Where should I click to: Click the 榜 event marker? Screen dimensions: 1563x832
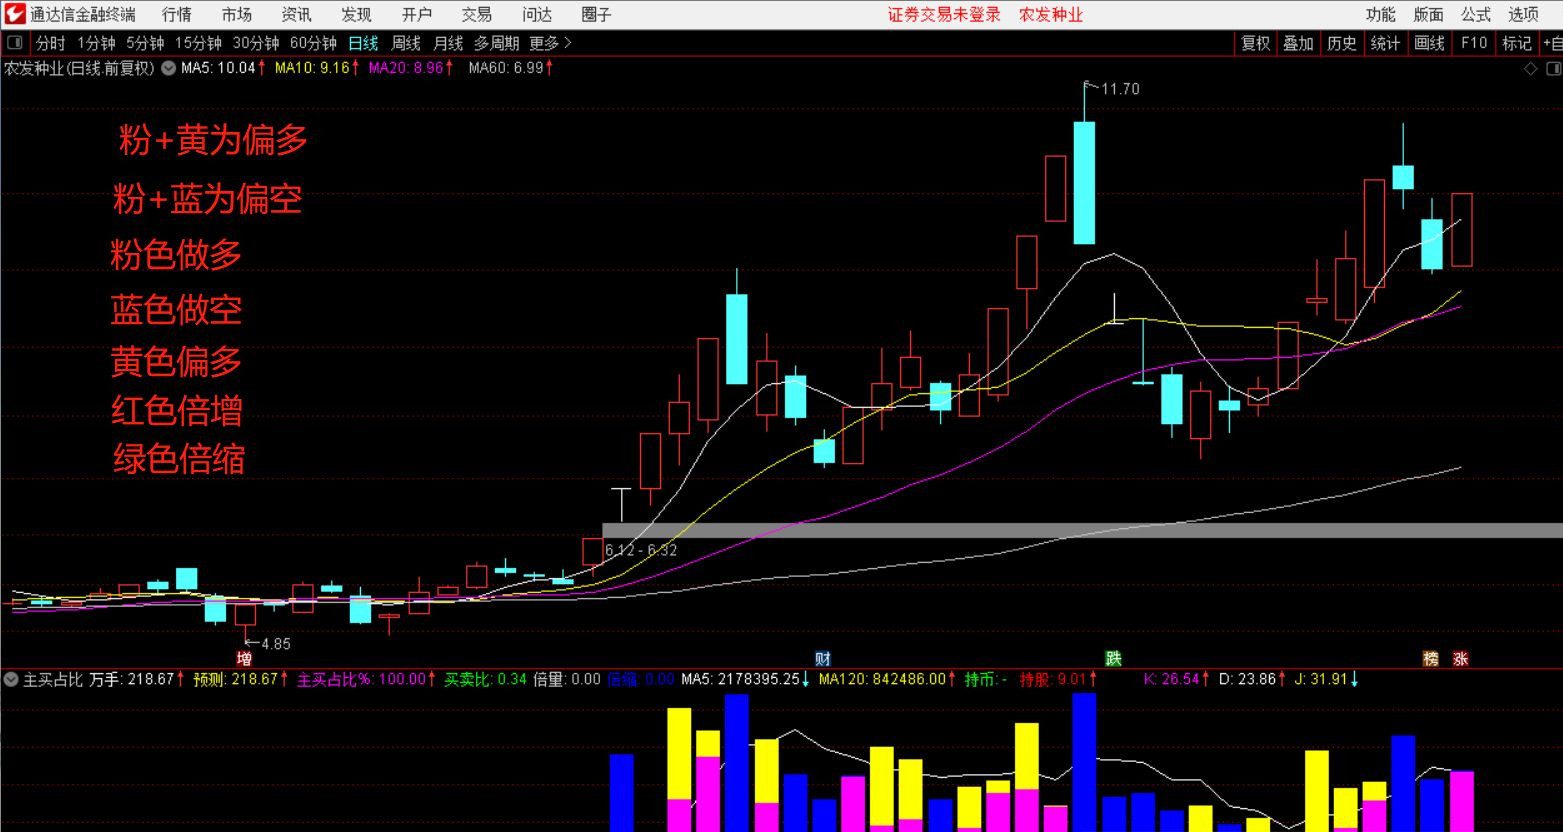[x=1431, y=659]
